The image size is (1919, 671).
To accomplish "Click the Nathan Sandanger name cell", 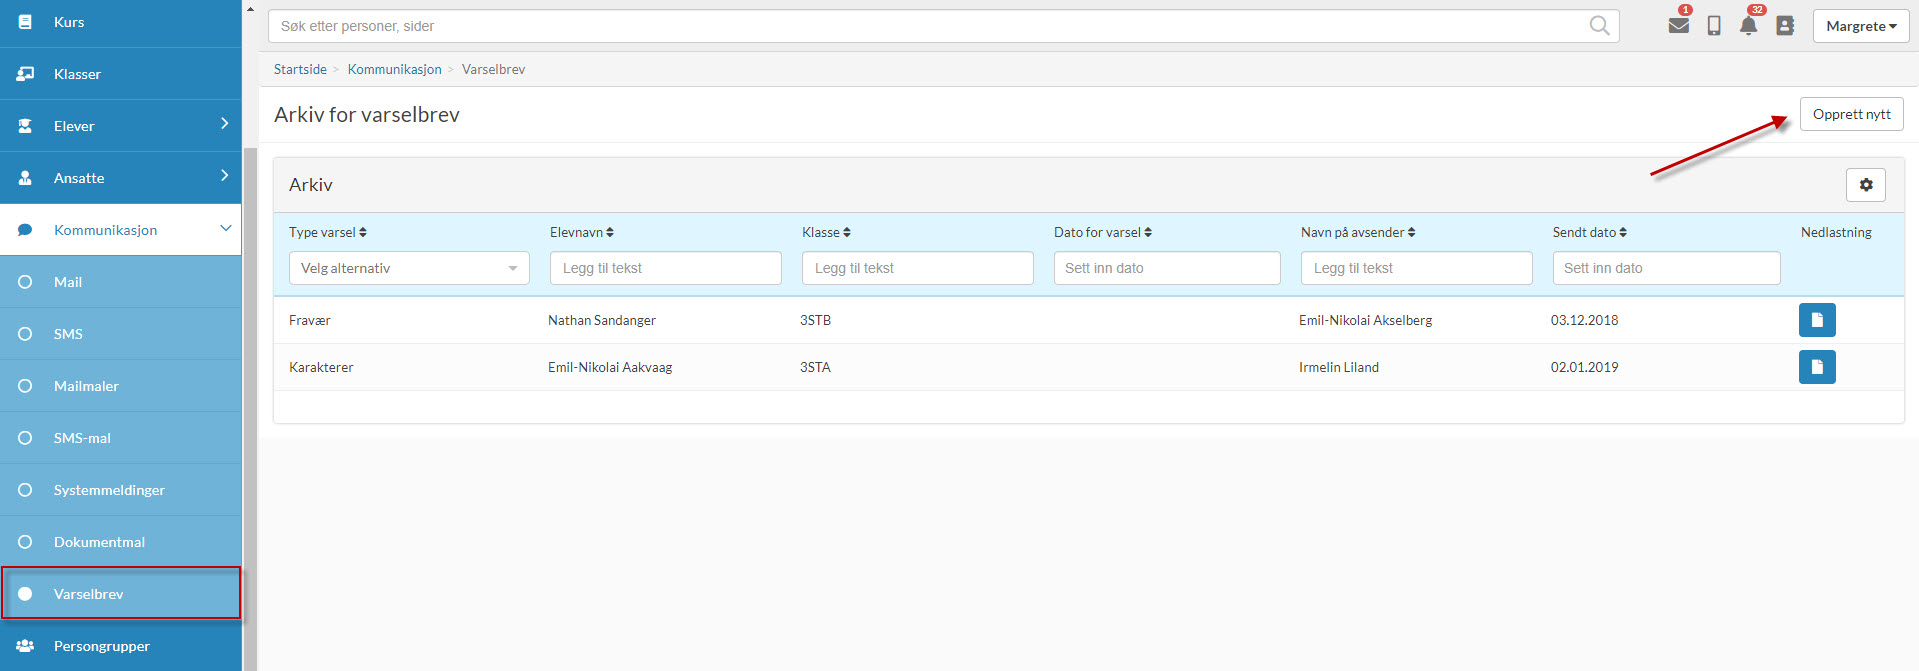I will (602, 320).
